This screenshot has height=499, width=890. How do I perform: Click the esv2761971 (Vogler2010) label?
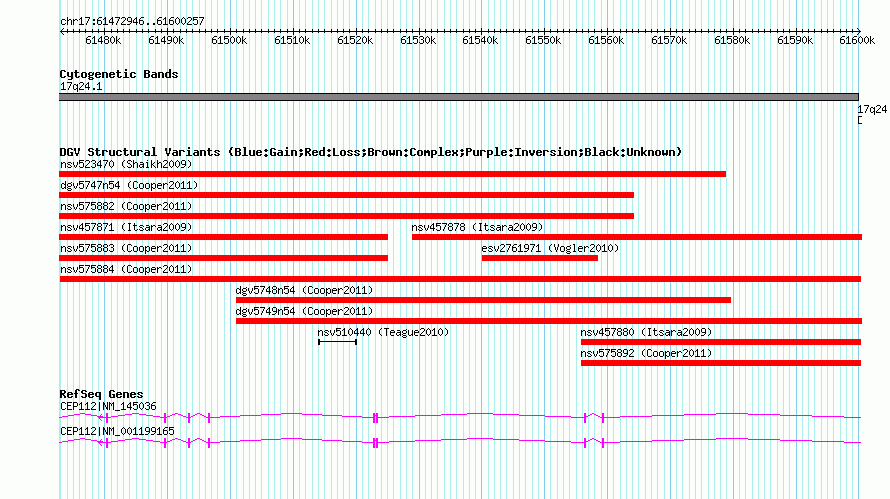(550, 248)
